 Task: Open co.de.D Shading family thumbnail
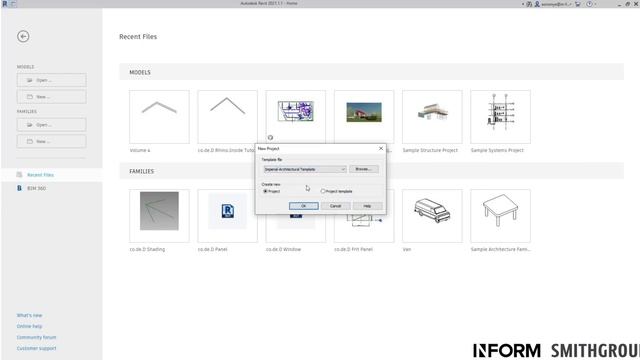(x=159, y=216)
